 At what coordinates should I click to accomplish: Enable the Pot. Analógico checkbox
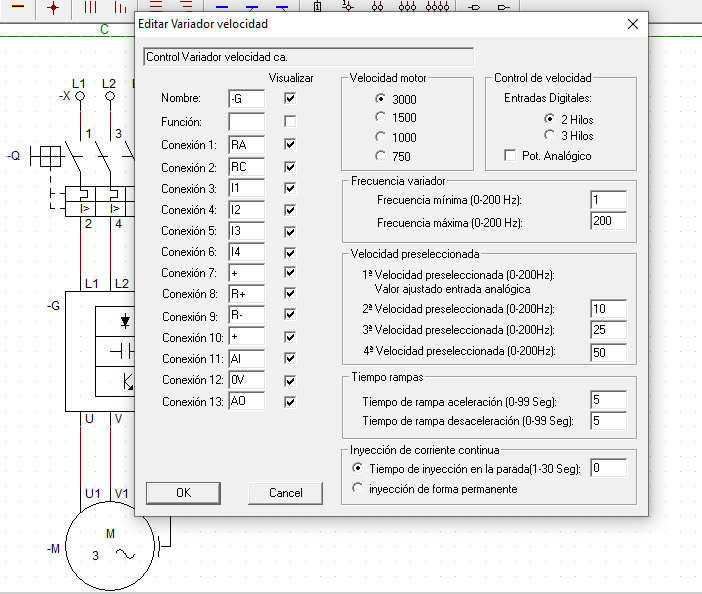(x=511, y=156)
